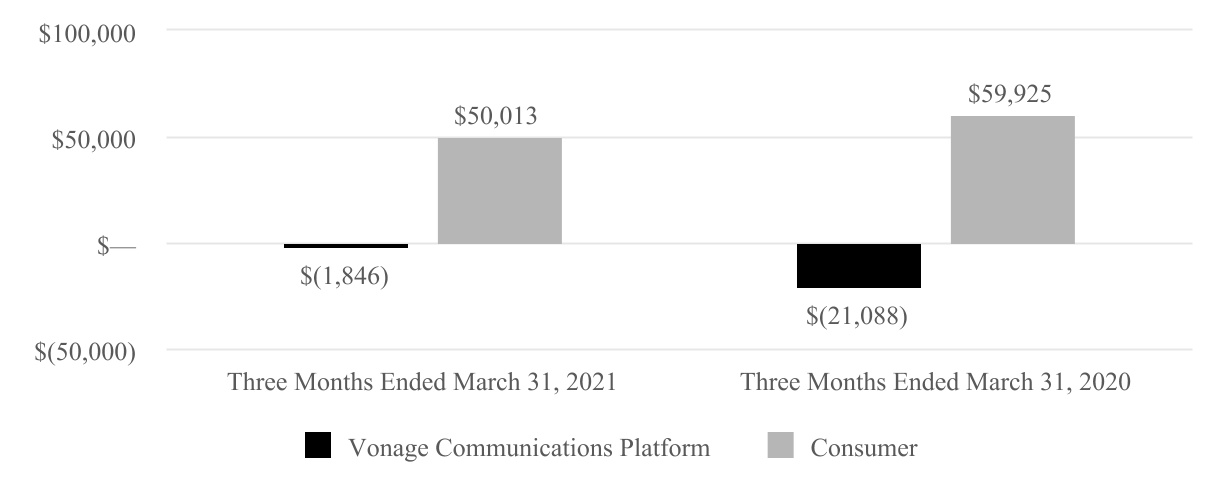Select the Vonage Communications Platform legend label
Screen dimensions: 1222x500
point(528,448)
